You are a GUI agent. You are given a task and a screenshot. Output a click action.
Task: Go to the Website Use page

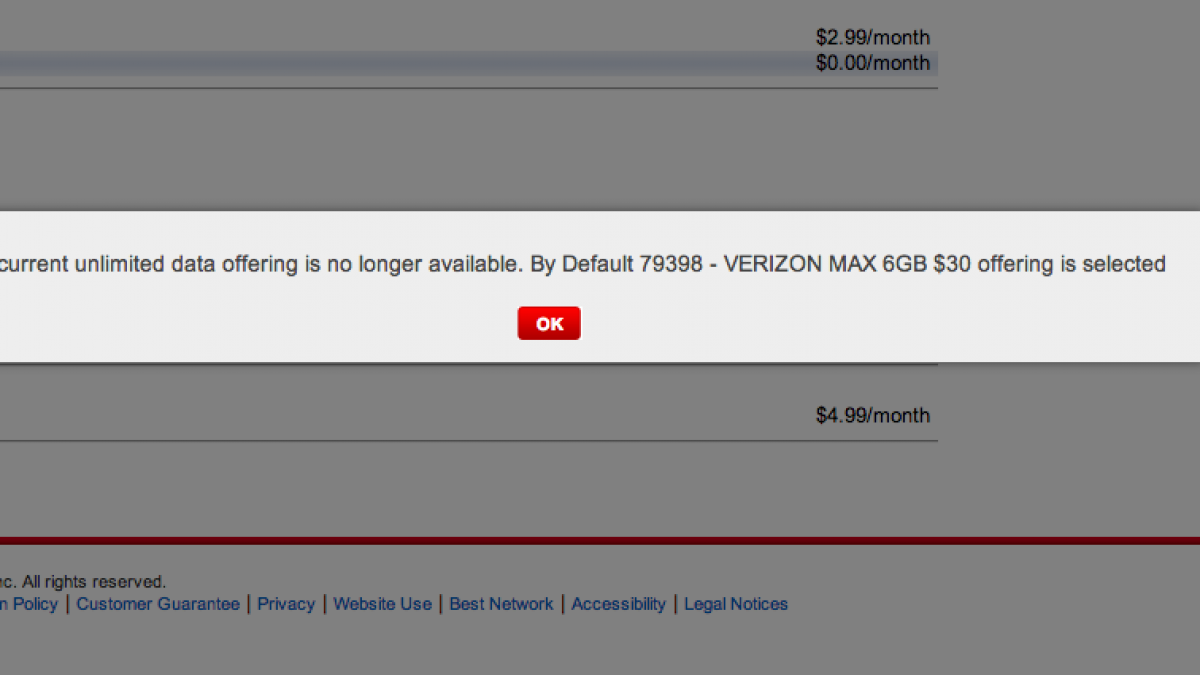pos(382,604)
